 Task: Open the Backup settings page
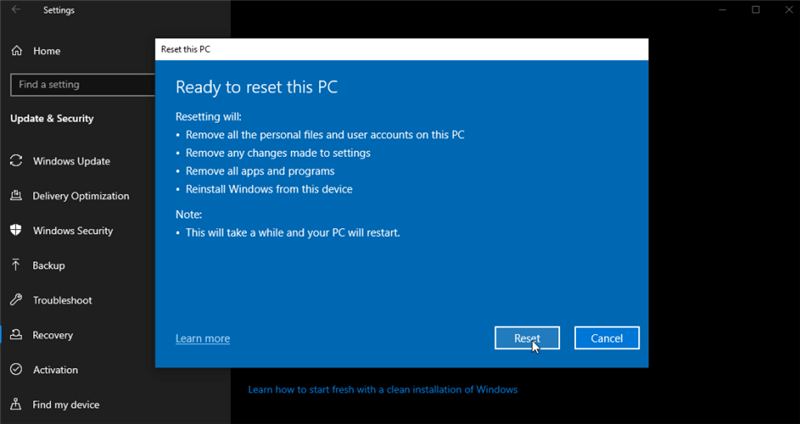tap(48, 265)
